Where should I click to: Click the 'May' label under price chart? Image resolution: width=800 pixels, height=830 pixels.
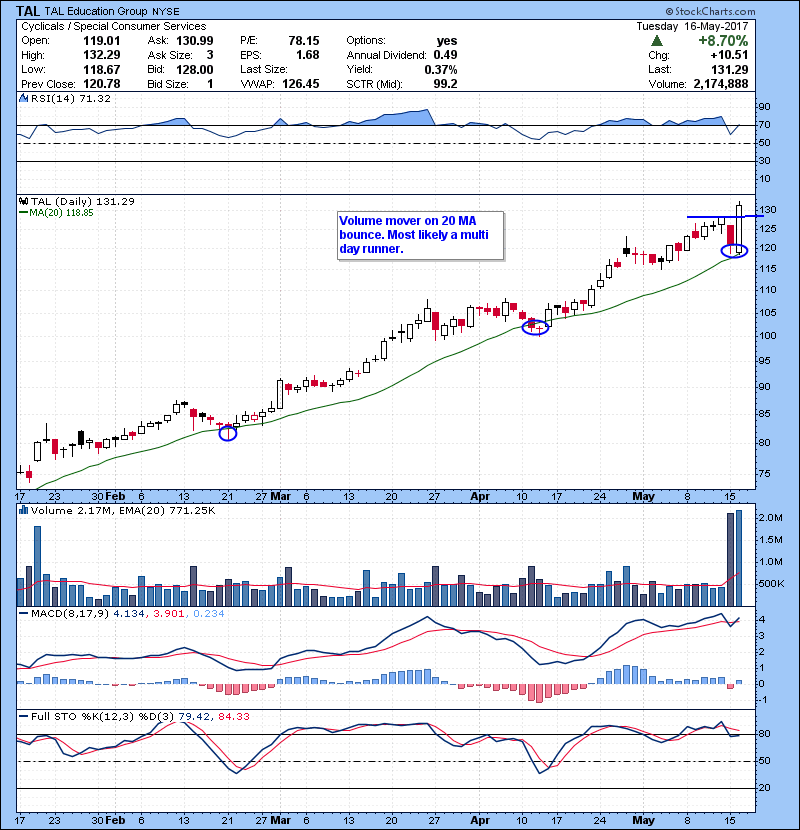pos(644,497)
